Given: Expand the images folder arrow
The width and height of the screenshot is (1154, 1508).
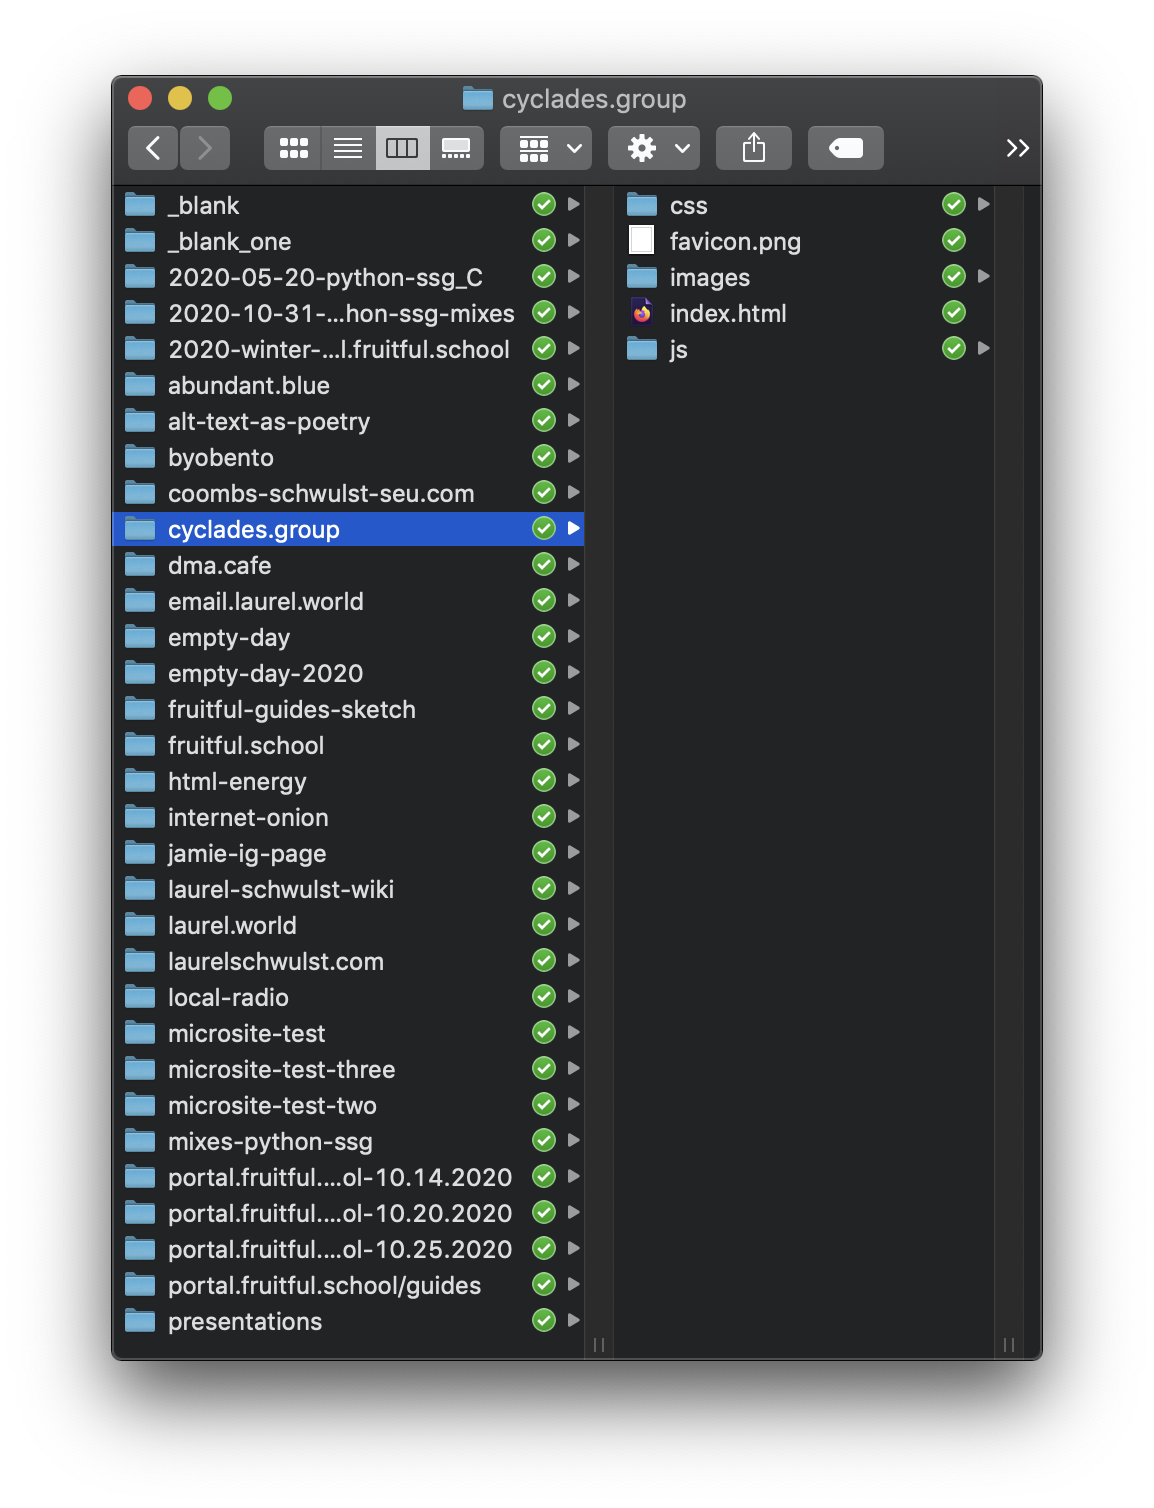Looking at the screenshot, I should coord(983,277).
